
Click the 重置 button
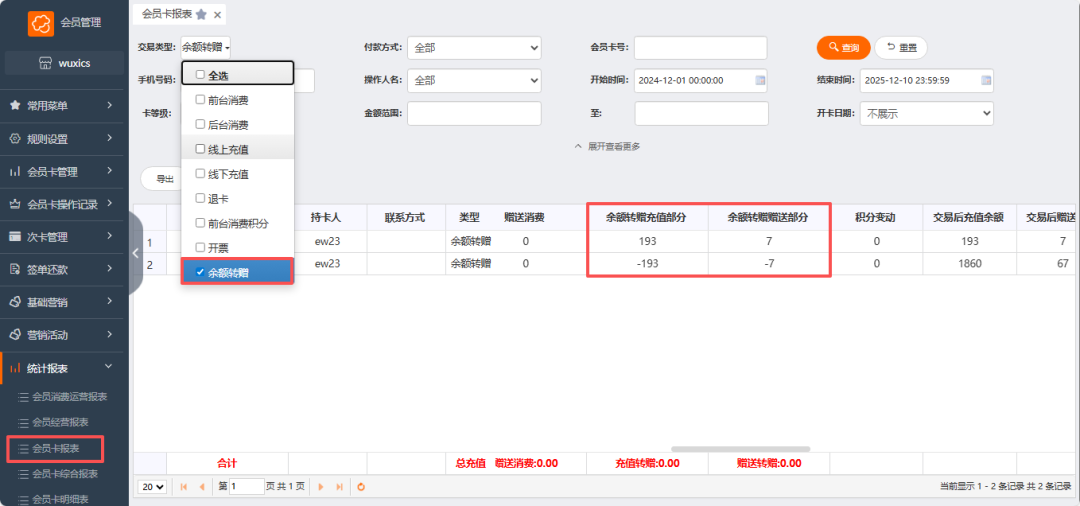(x=901, y=48)
